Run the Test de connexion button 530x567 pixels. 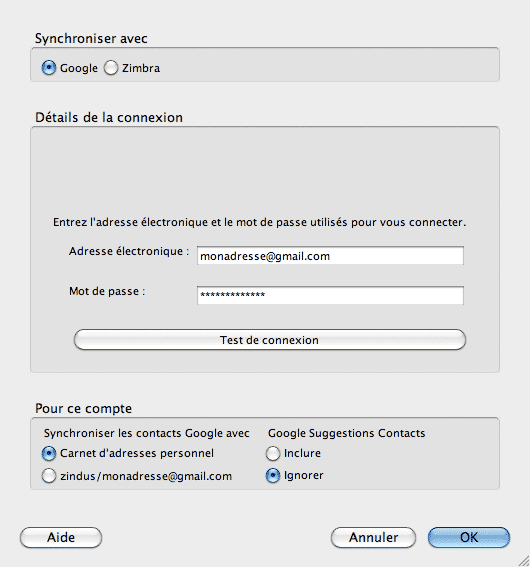point(270,340)
